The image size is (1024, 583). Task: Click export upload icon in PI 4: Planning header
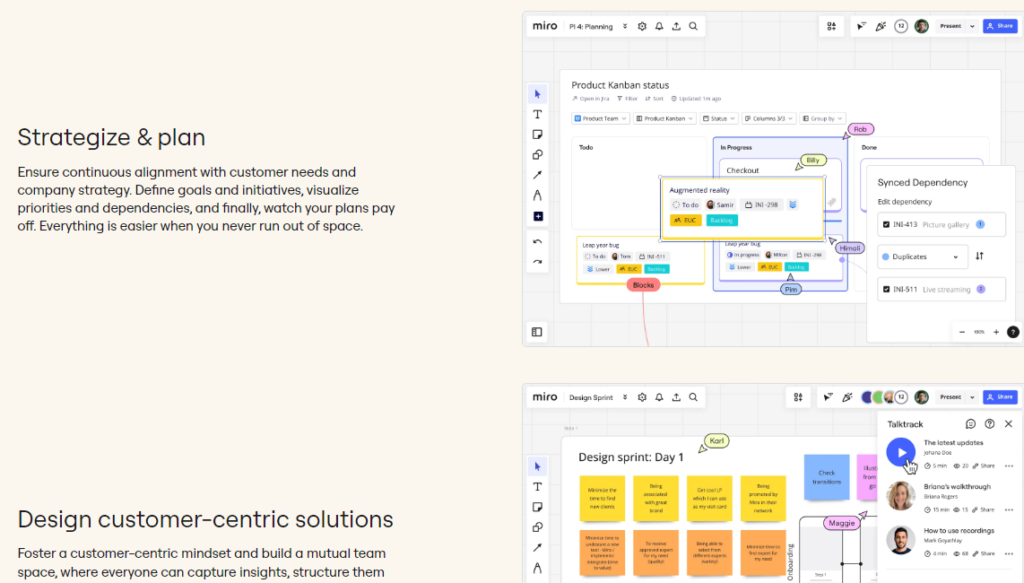(x=676, y=26)
